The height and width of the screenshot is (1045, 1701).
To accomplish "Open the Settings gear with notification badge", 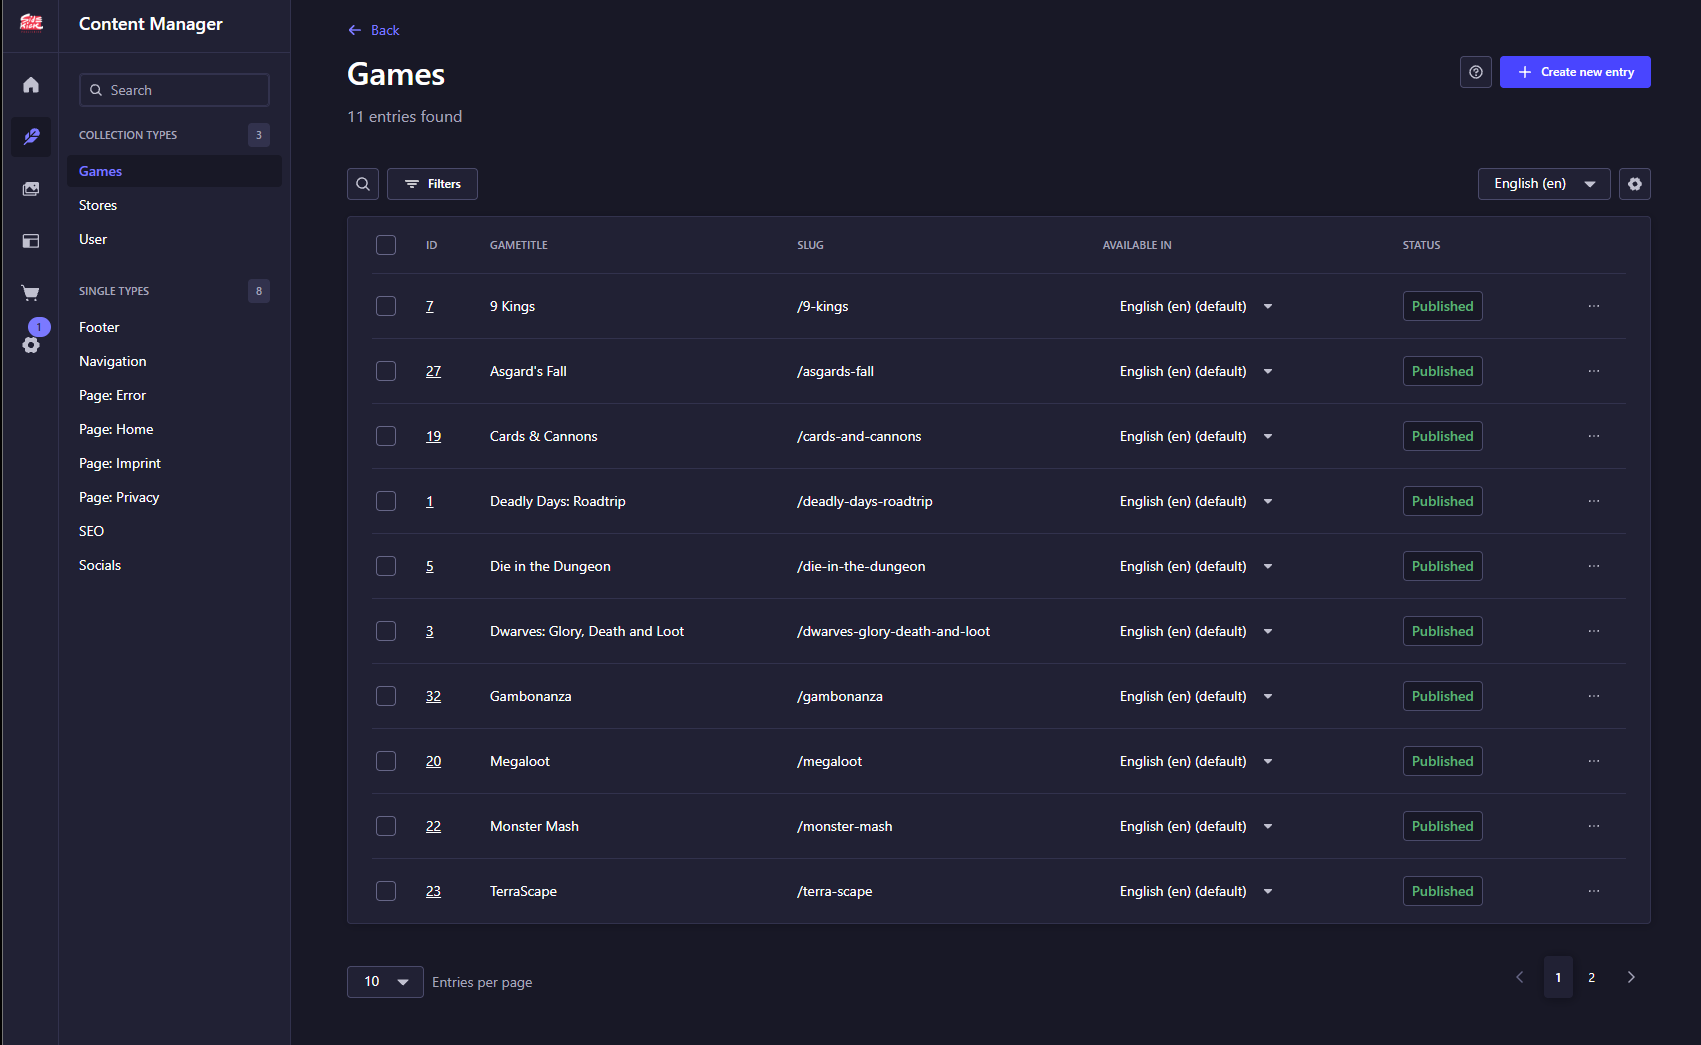I will 31,345.
